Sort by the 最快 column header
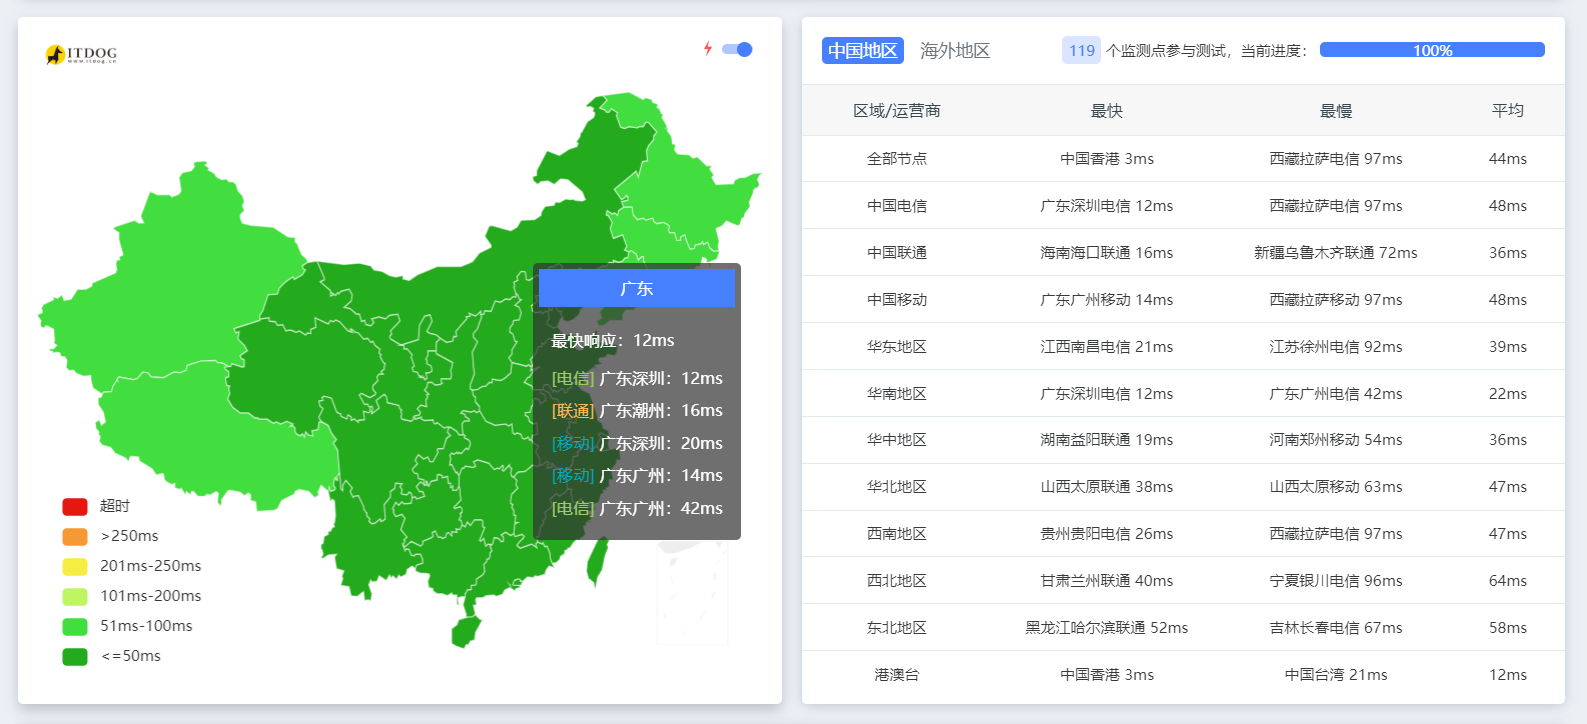Viewport: 1587px width, 724px height. tap(1106, 111)
